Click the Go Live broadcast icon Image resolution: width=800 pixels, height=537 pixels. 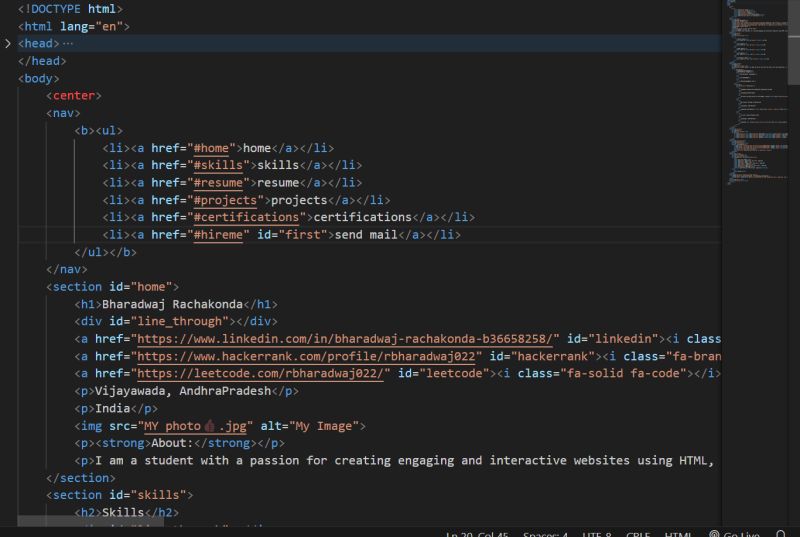714,534
